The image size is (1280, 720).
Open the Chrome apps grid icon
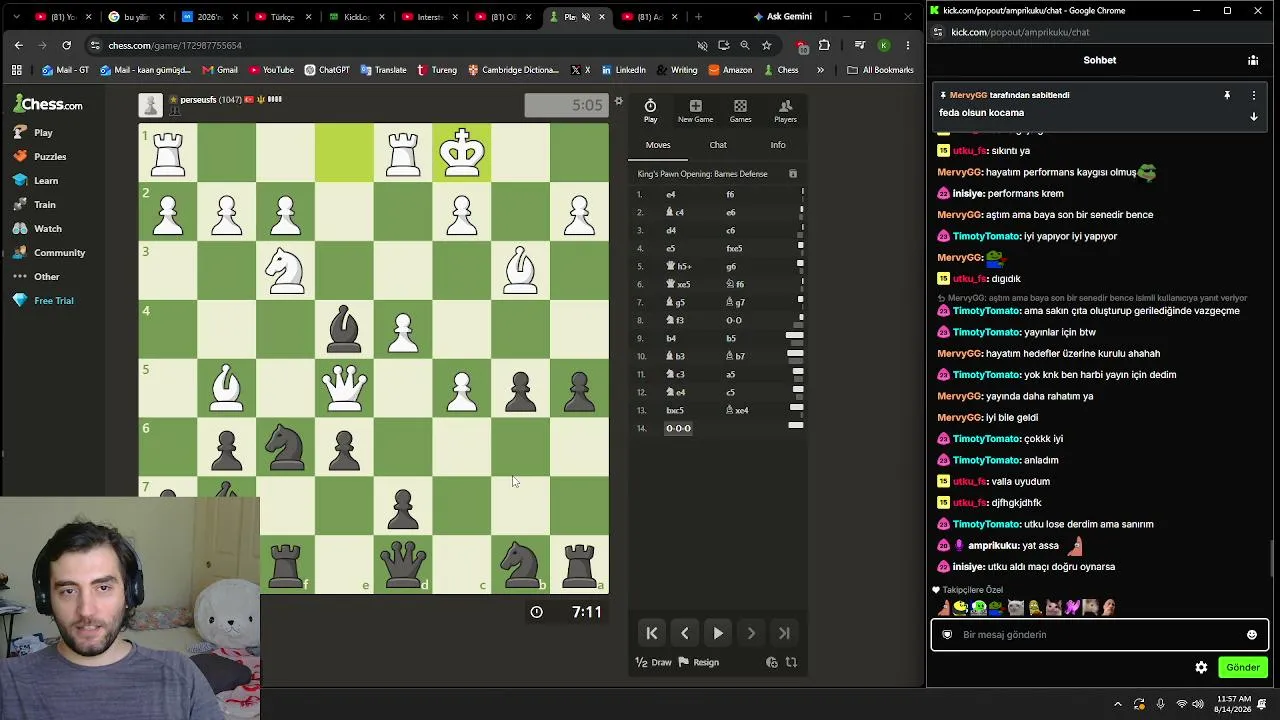[x=16, y=70]
